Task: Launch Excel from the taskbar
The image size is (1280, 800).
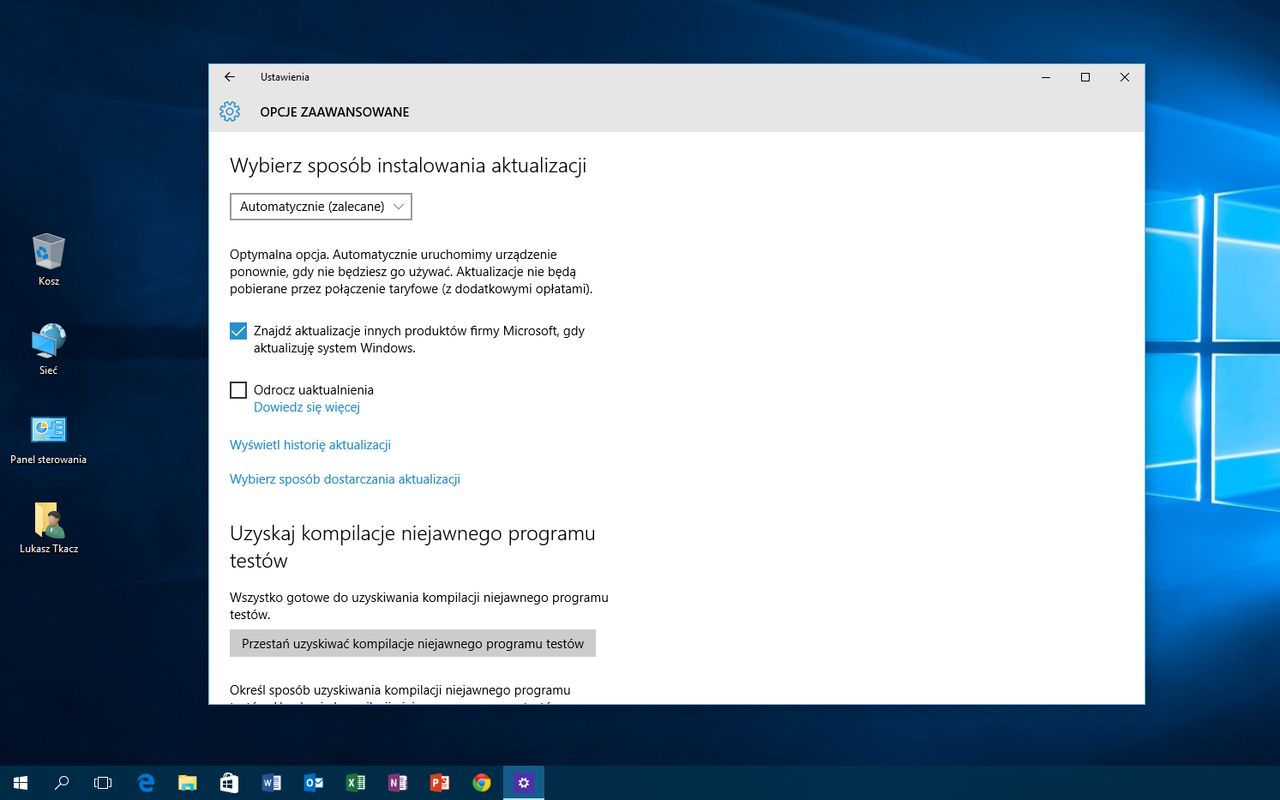Action: click(x=355, y=783)
